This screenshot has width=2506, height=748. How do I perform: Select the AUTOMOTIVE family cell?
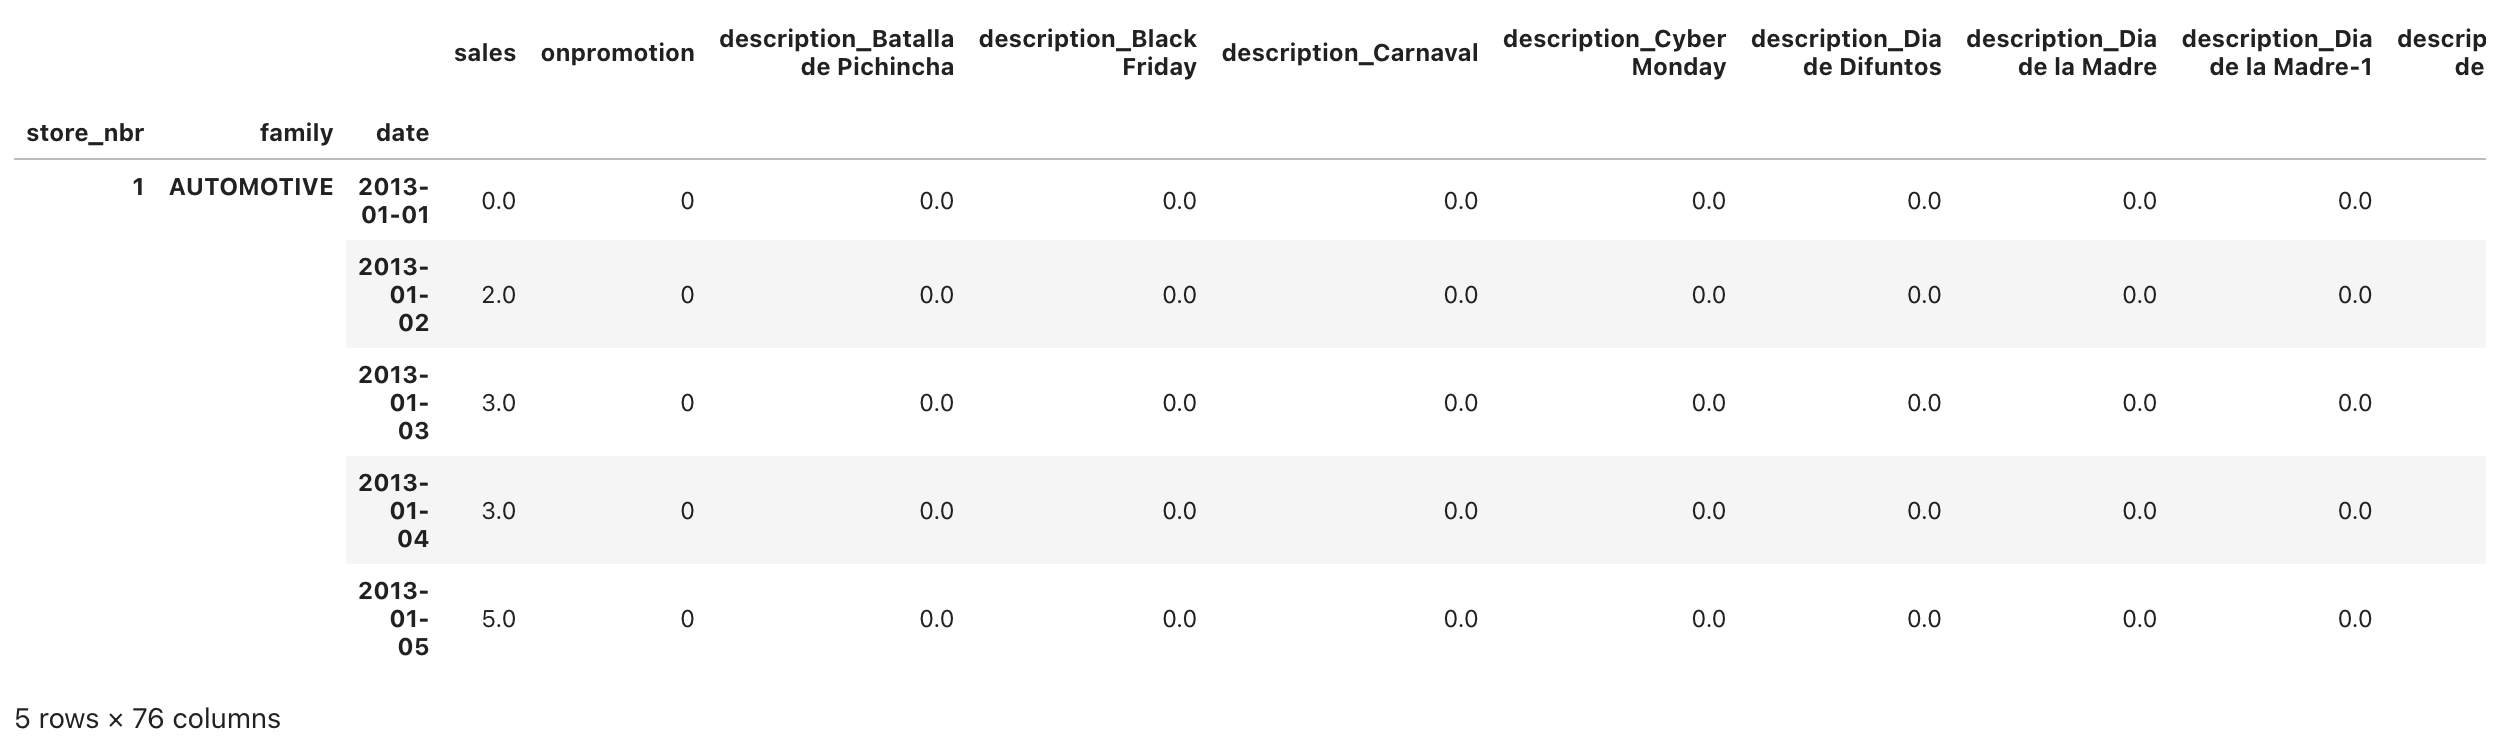click(251, 187)
